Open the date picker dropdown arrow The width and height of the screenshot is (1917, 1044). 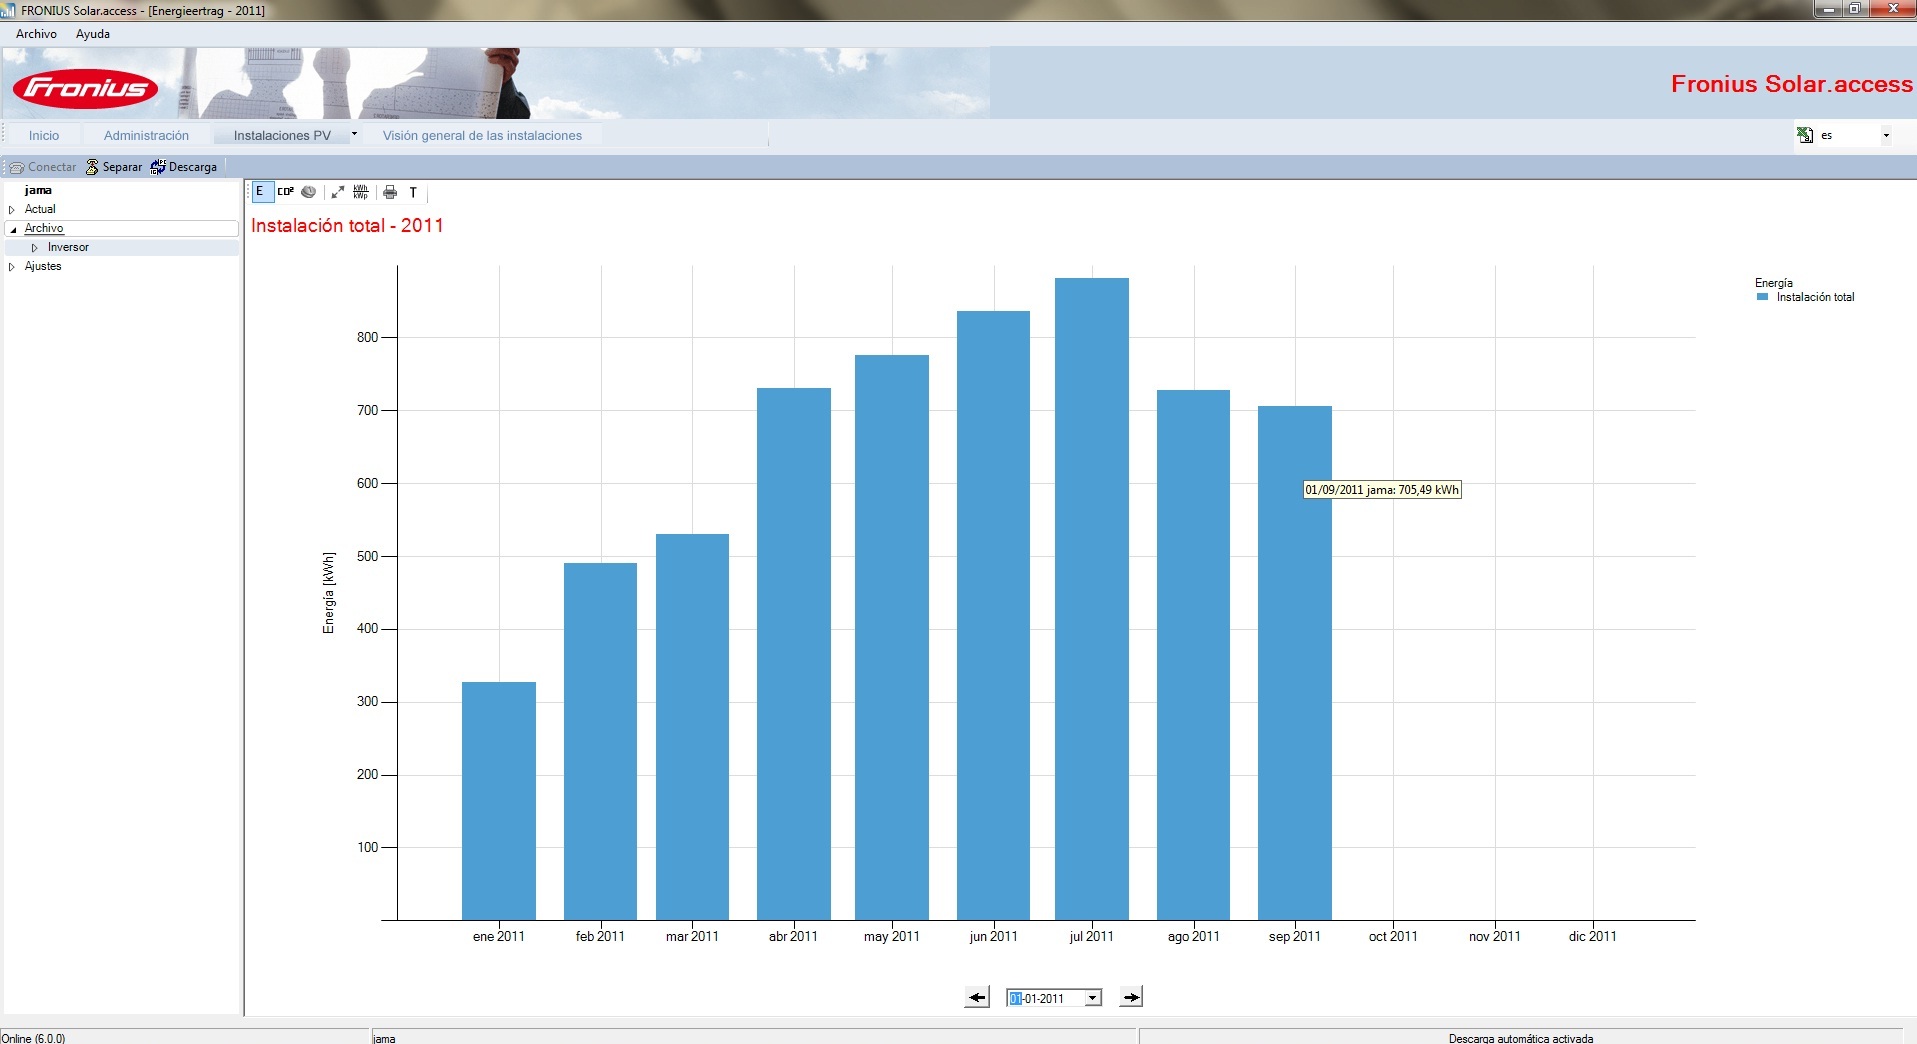tap(1093, 998)
